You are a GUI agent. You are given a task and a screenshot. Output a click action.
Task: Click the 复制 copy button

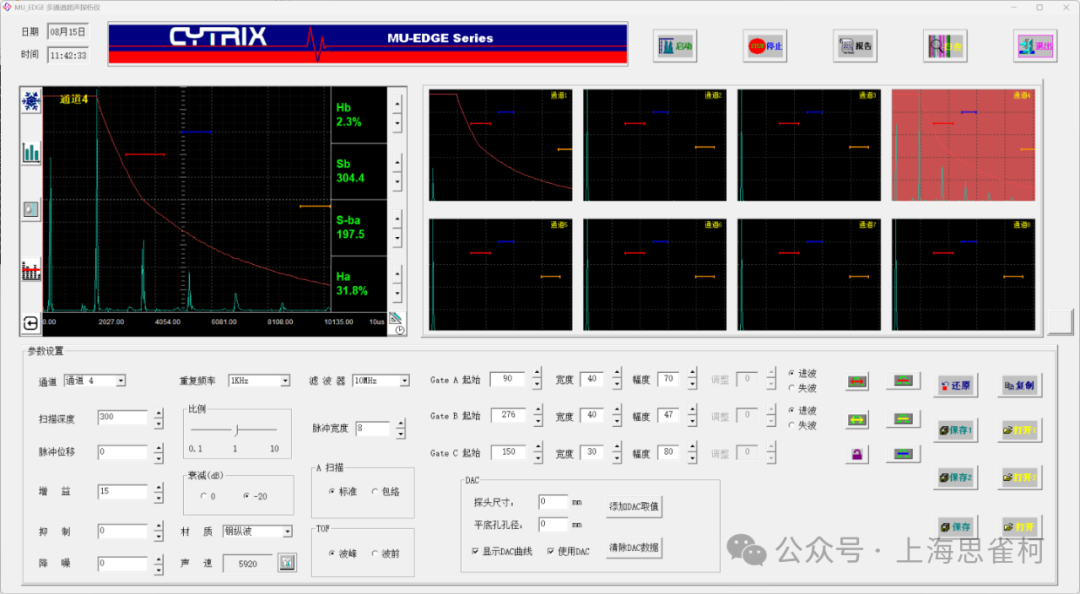(1019, 386)
